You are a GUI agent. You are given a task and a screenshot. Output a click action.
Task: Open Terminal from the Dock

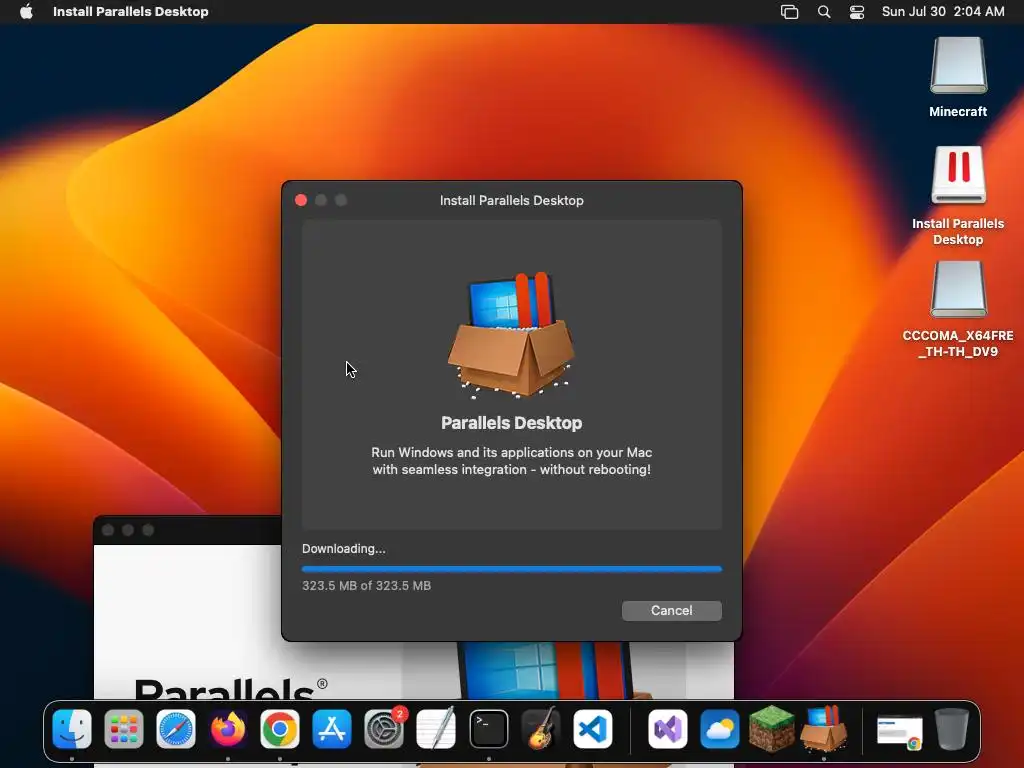coord(488,729)
